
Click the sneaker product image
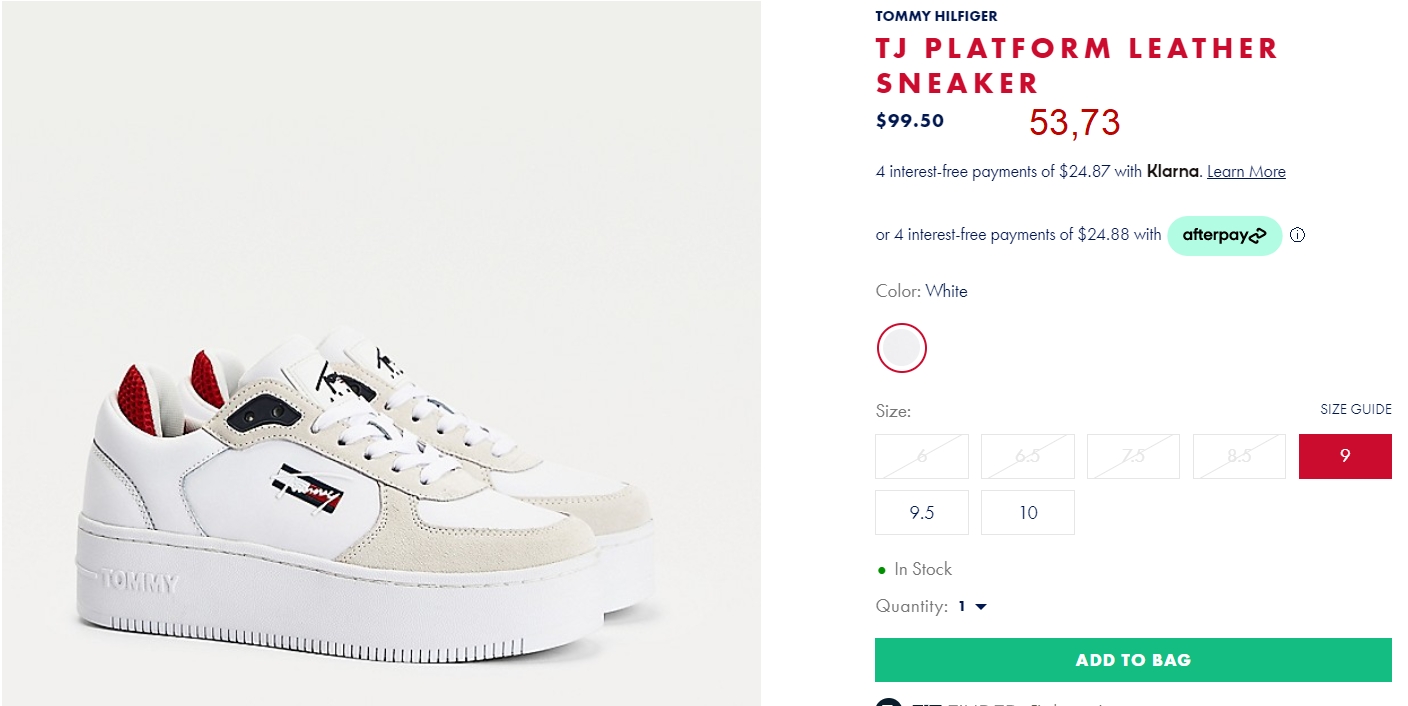(381, 353)
